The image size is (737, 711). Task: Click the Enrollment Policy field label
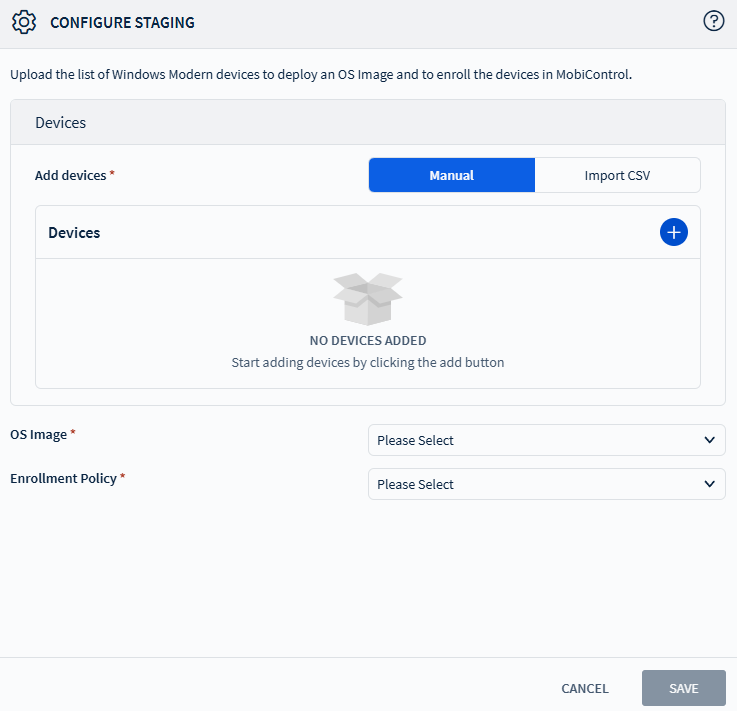(x=64, y=478)
